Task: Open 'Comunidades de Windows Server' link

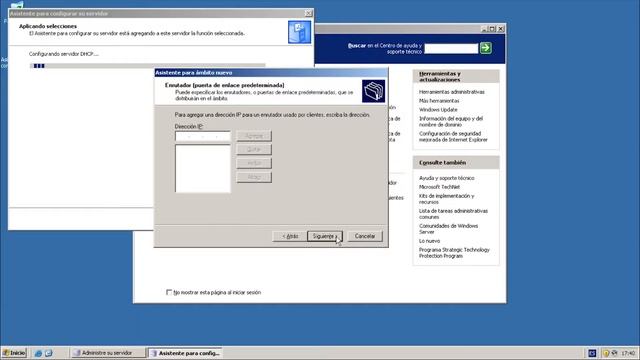Action: click(448, 229)
